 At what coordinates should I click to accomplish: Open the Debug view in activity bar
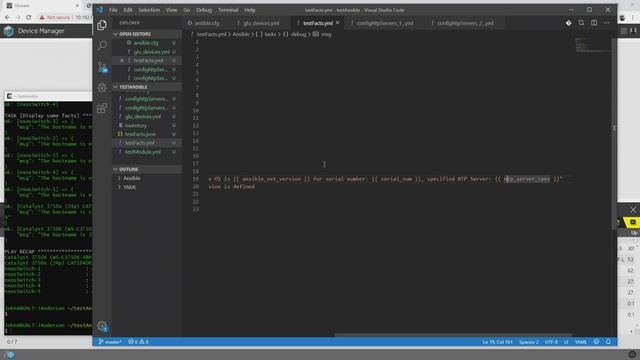point(102,87)
